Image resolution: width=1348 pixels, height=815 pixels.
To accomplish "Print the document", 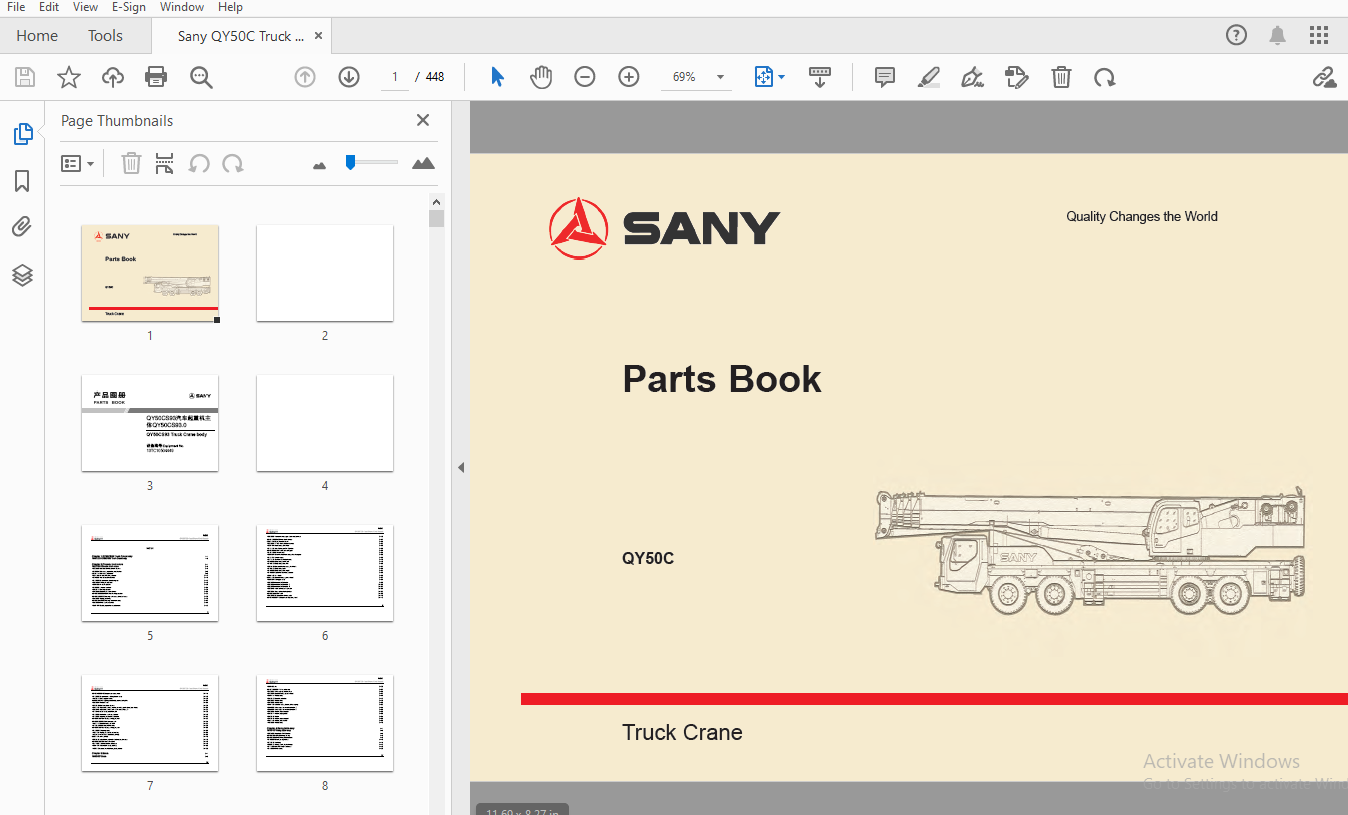I will pyautogui.click(x=156, y=77).
